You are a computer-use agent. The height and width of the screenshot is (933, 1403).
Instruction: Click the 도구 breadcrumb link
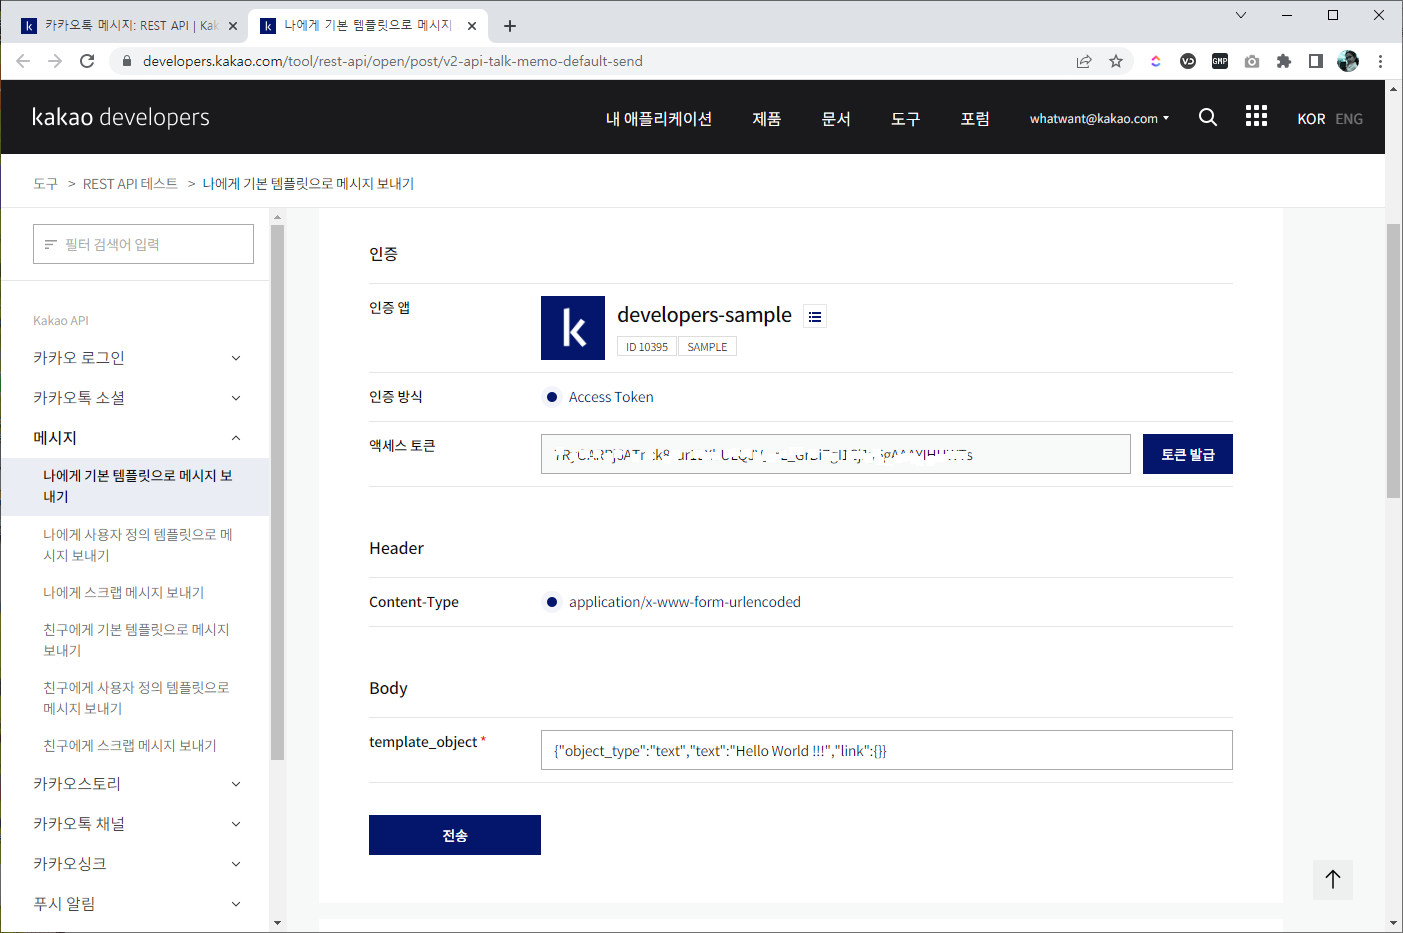pos(45,184)
